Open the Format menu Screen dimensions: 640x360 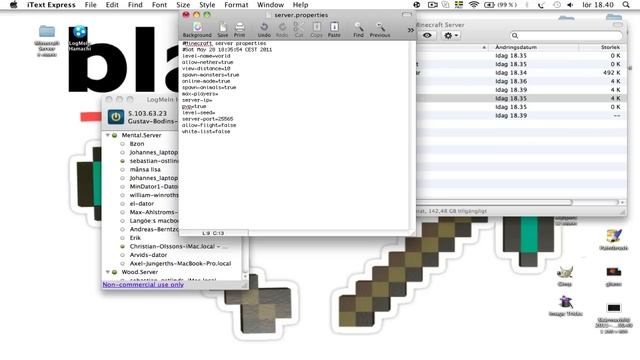coord(236,5)
